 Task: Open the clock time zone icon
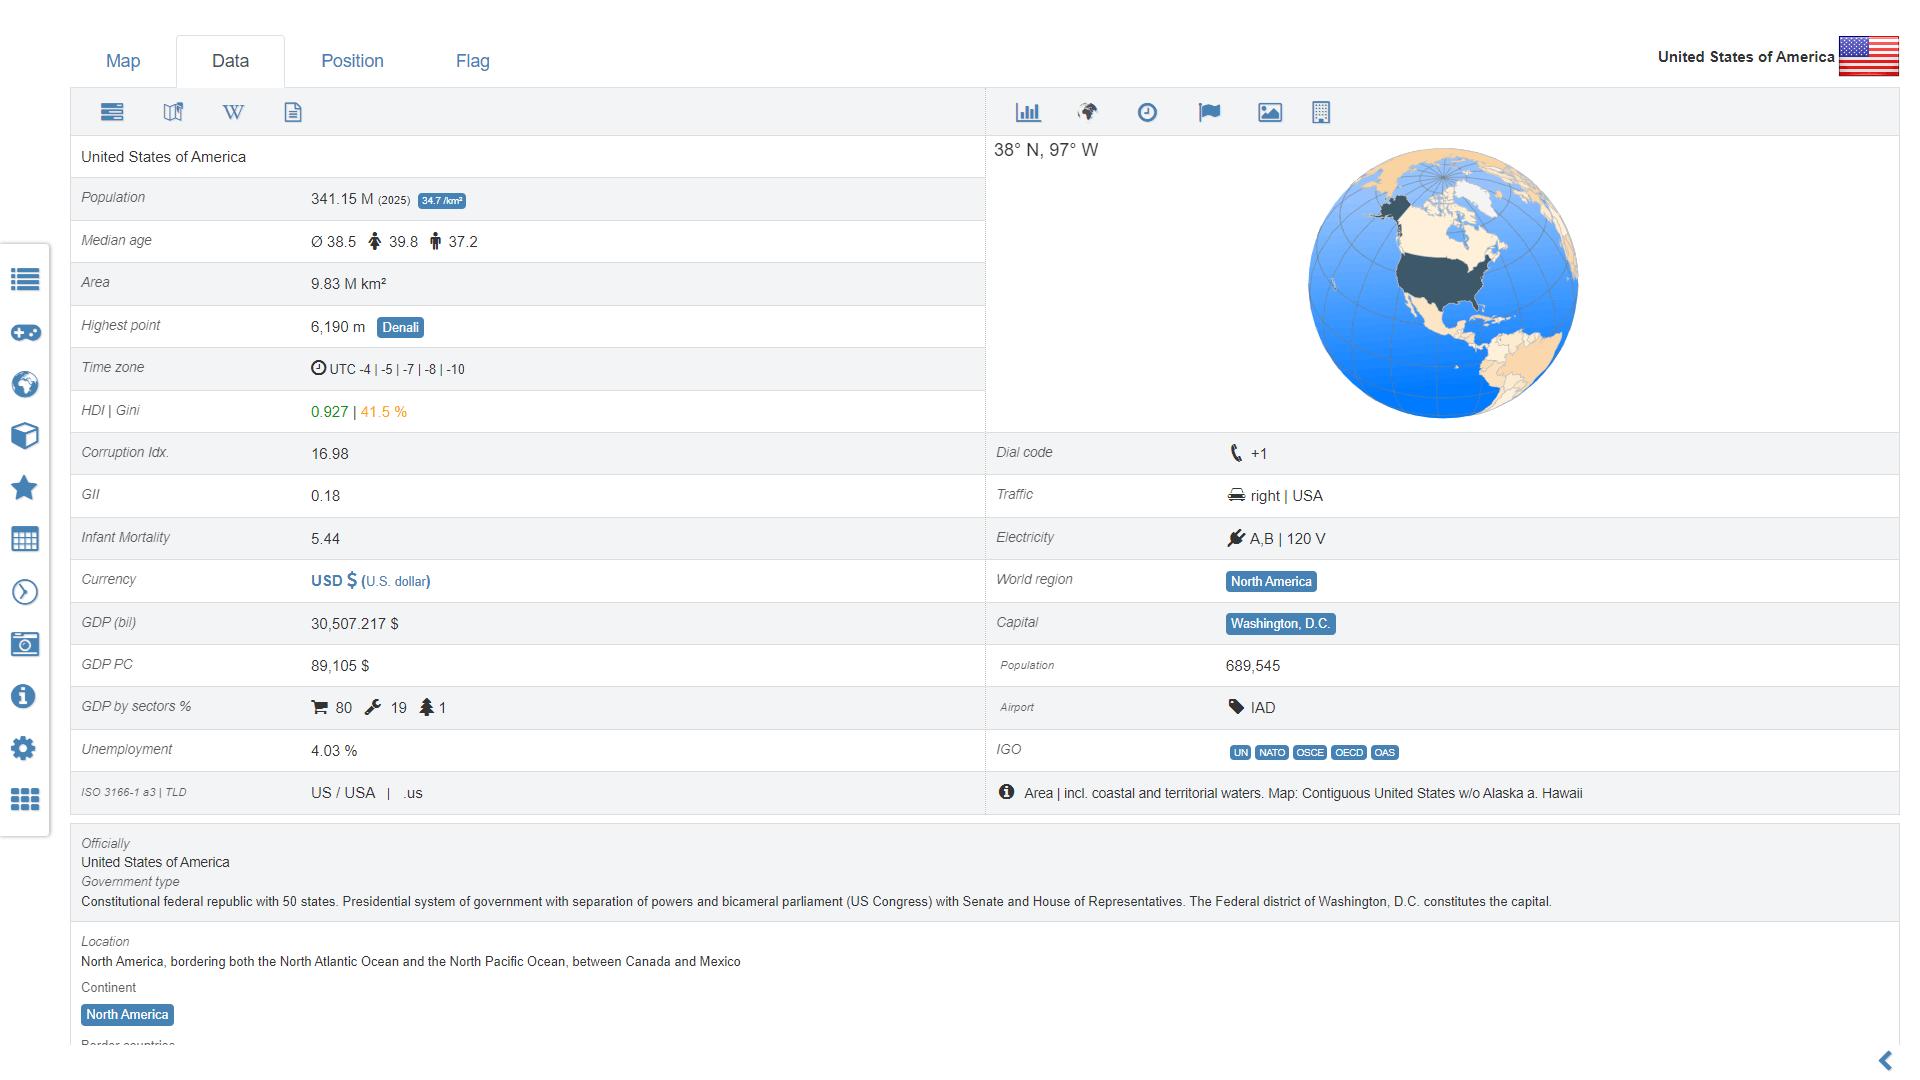tap(1147, 112)
